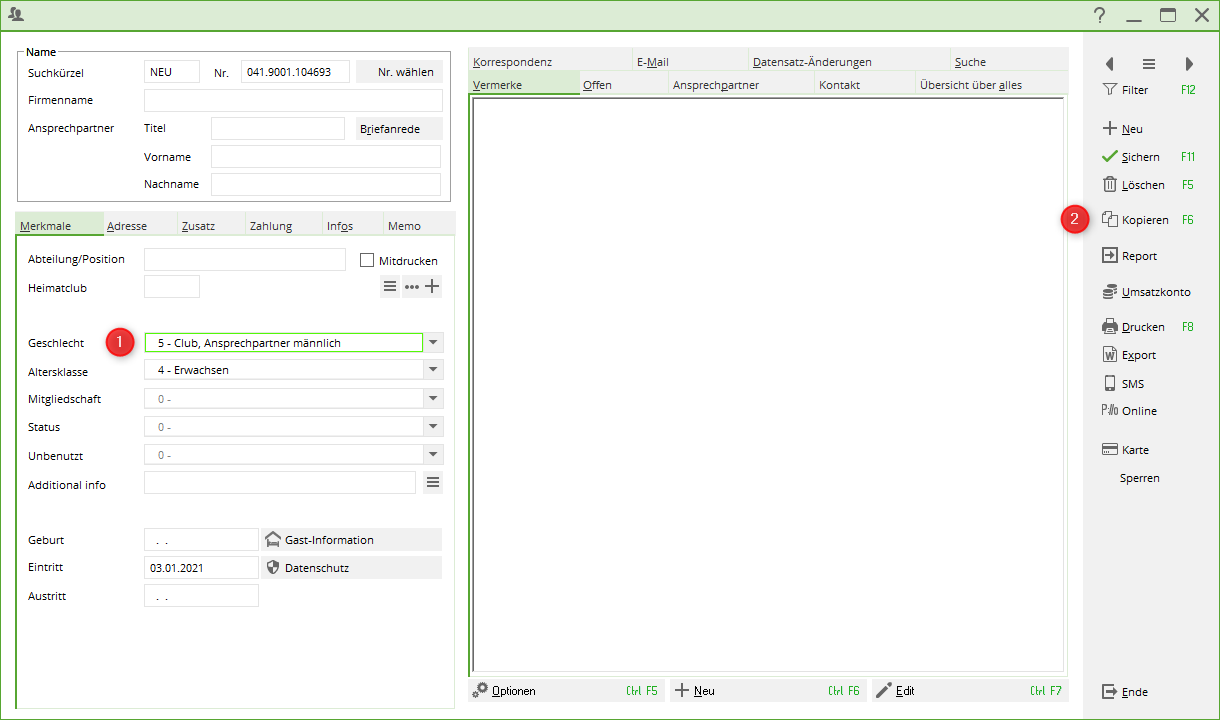Click into the Firmenname input field

pyautogui.click(x=293, y=100)
